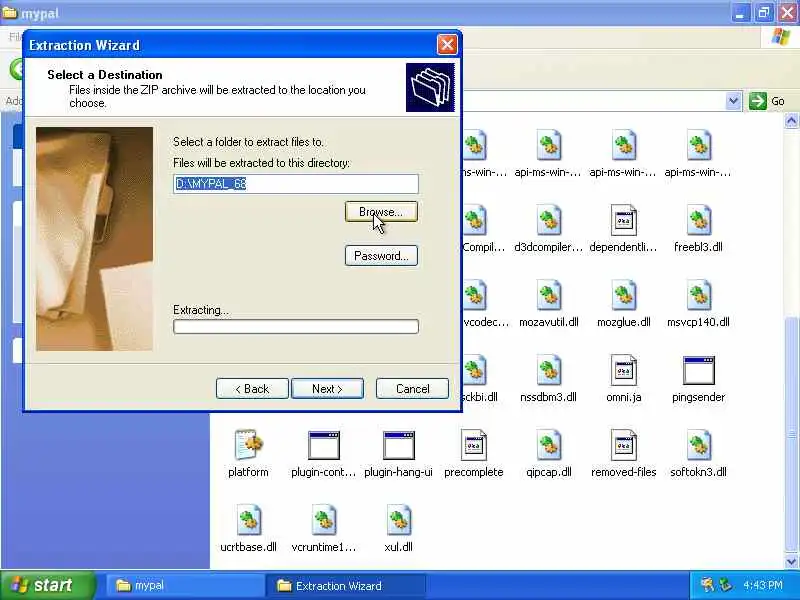Select the omni.ja file icon
The height and width of the screenshot is (600, 800).
[623, 370]
